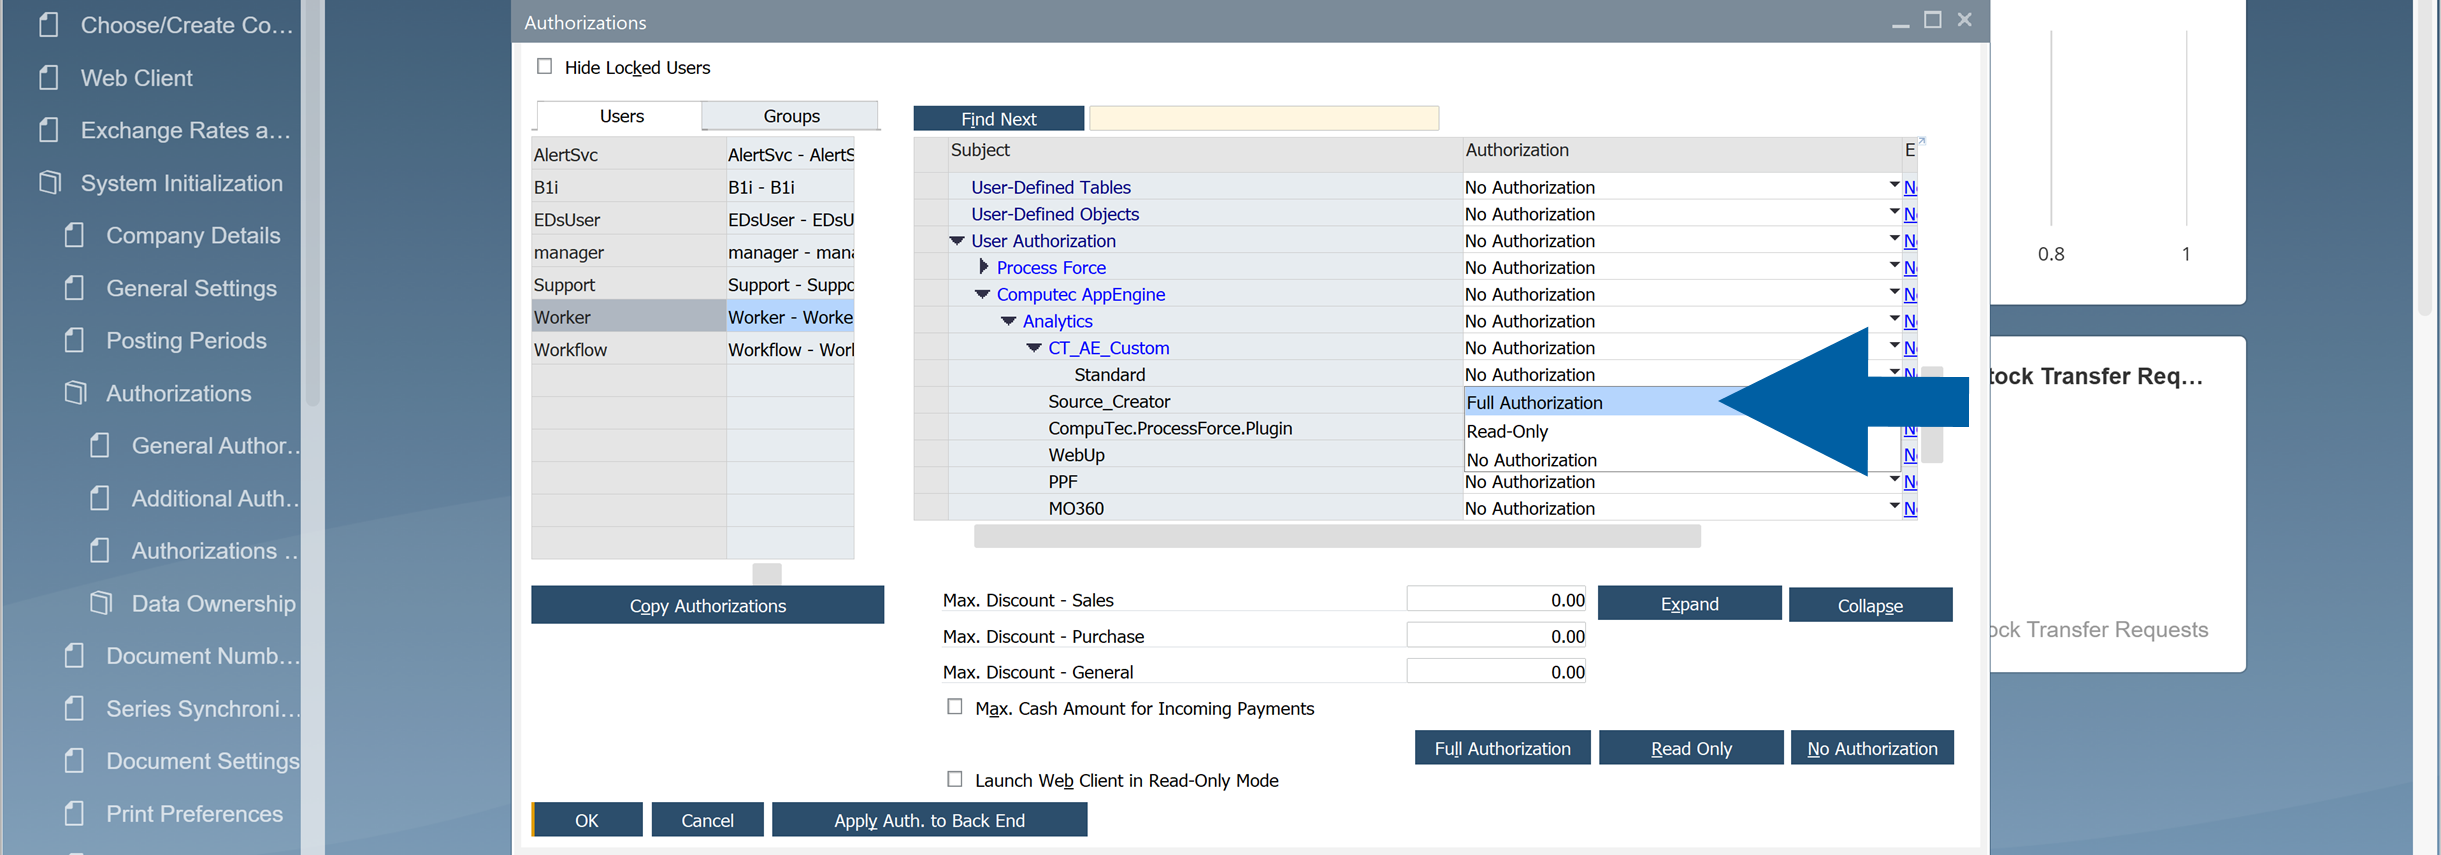Open Choose/Create Company menu entry icon

pos(48,25)
